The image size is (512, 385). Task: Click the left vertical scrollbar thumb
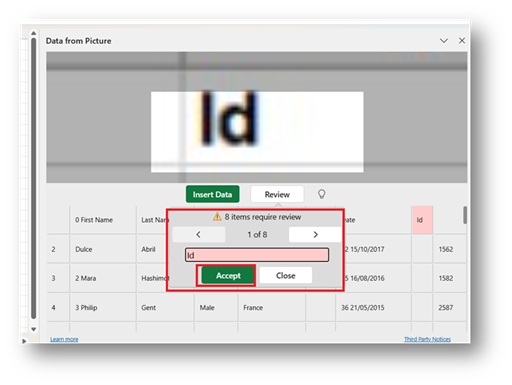(x=33, y=178)
